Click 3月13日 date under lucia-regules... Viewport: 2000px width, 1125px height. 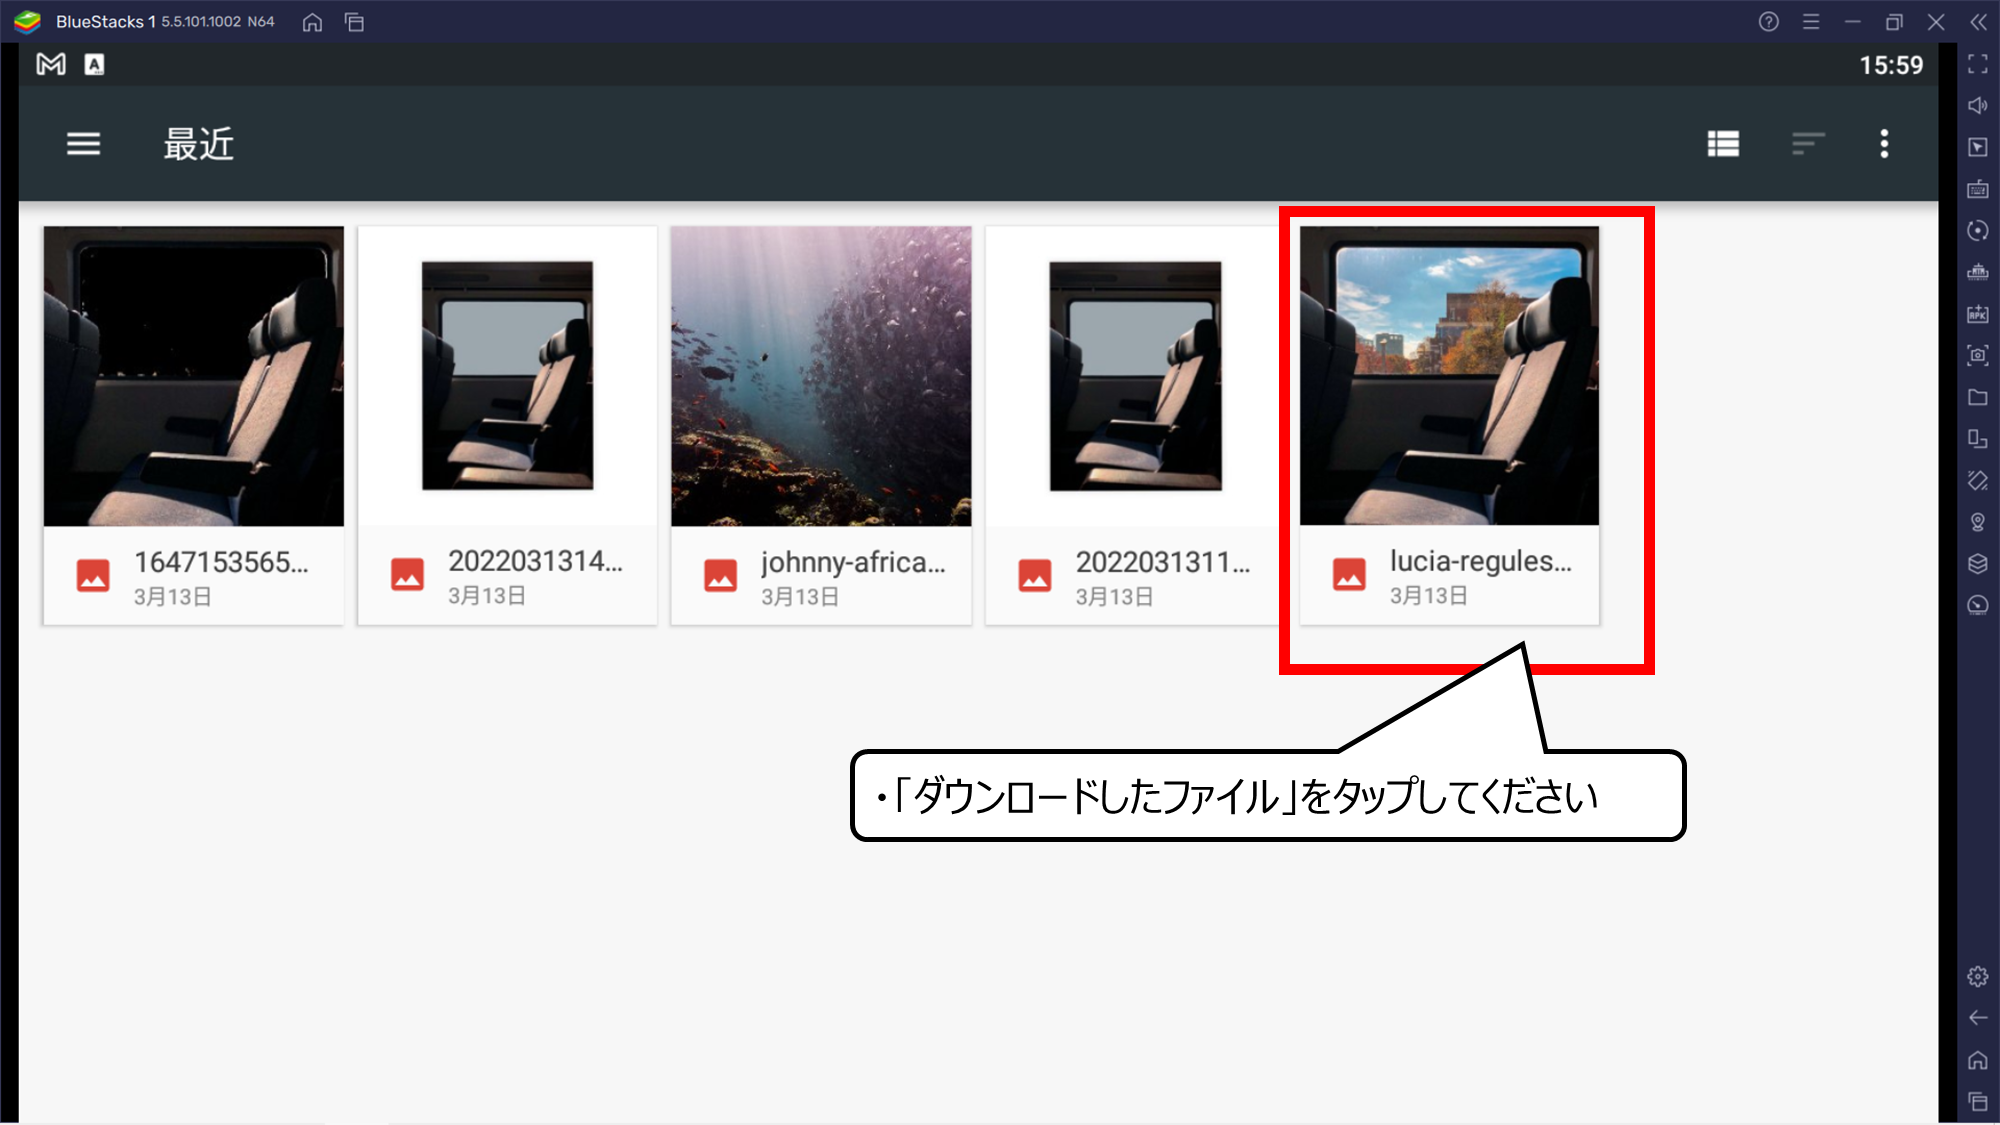1429,596
